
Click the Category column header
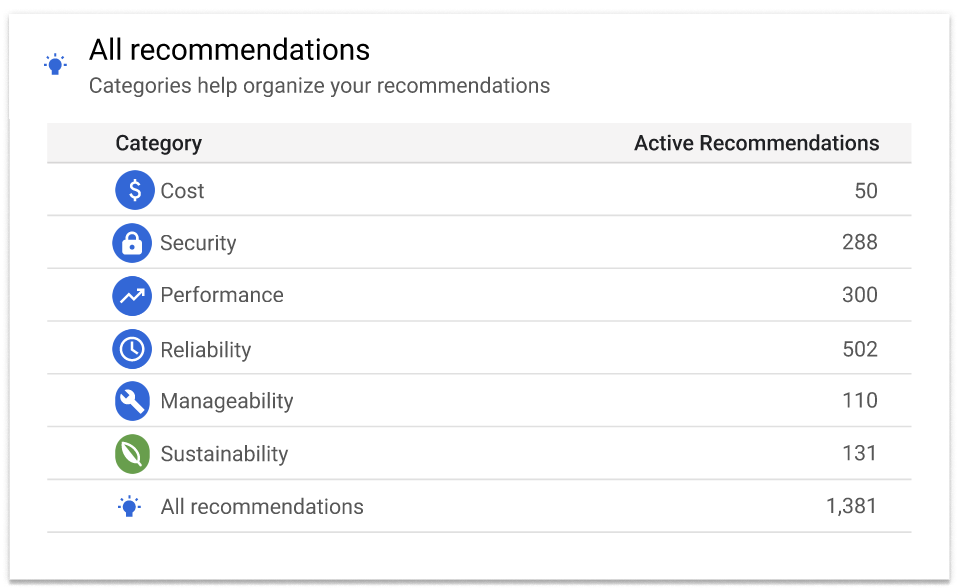click(x=158, y=143)
